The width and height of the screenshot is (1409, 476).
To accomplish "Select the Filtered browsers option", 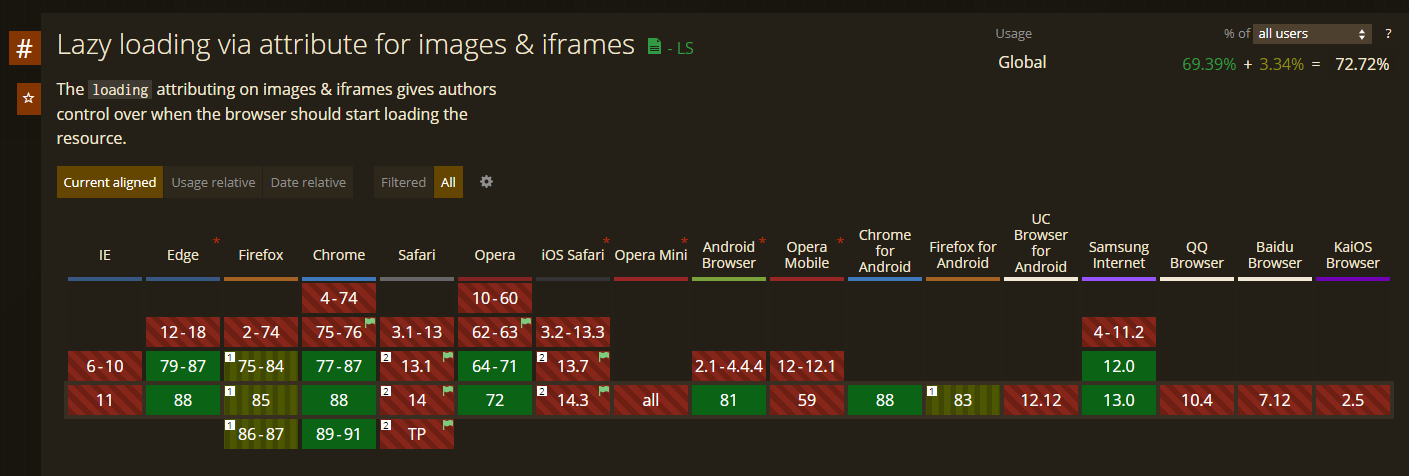I will point(404,182).
